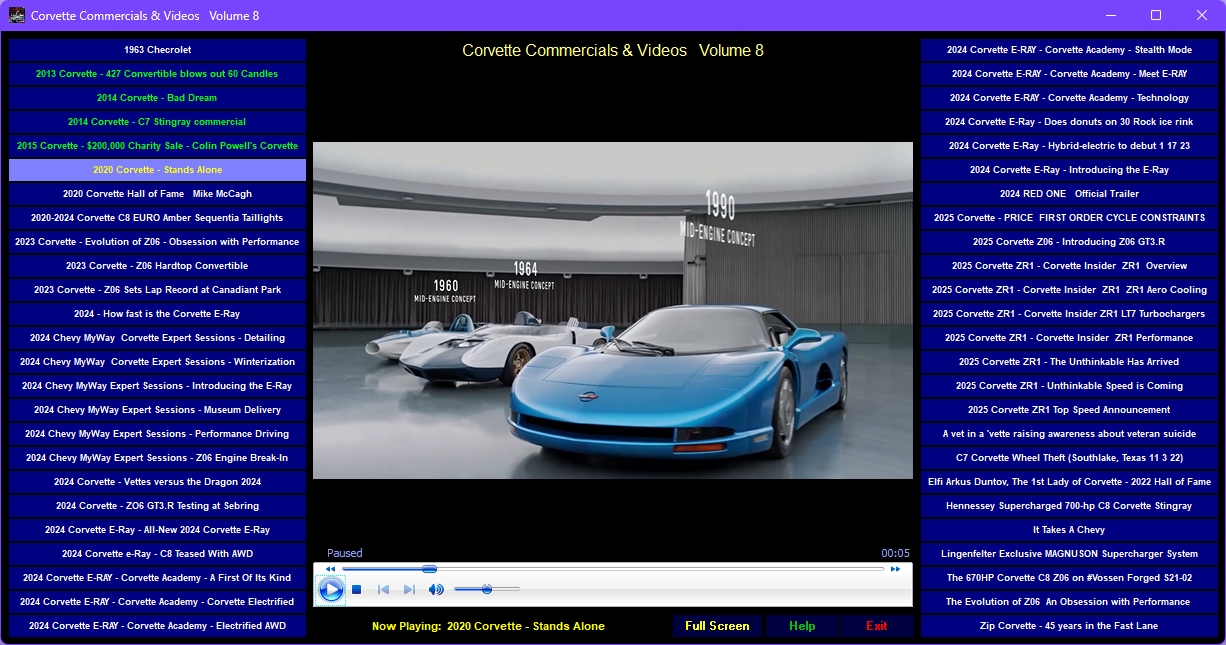
Task: Select 2023 Corvette Z06 Hardtop Convertible
Action: click(157, 266)
